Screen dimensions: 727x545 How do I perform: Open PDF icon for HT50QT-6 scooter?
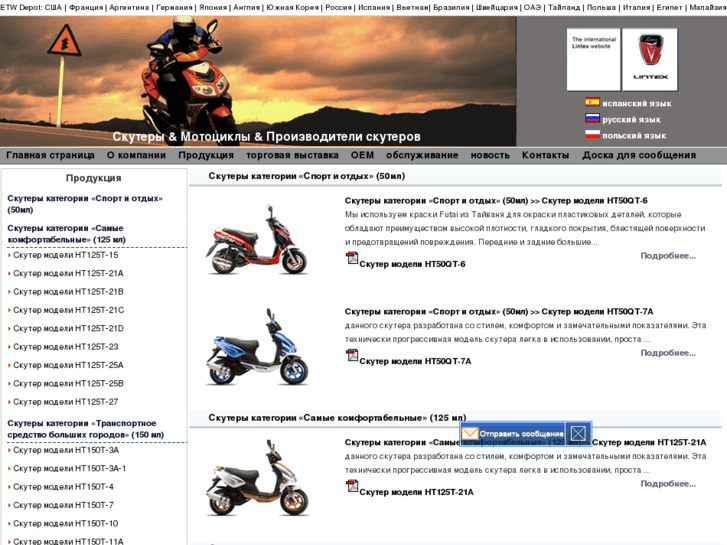(352, 259)
